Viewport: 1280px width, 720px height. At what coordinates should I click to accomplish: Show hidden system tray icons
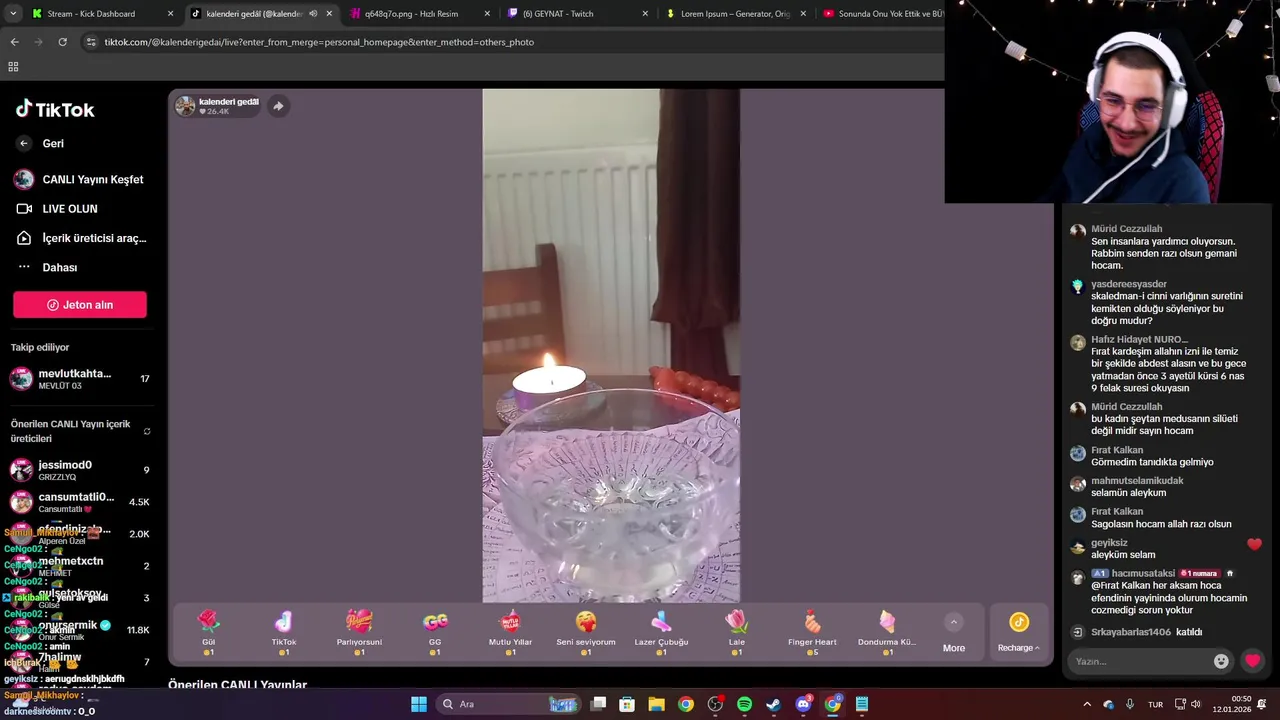[1087, 704]
